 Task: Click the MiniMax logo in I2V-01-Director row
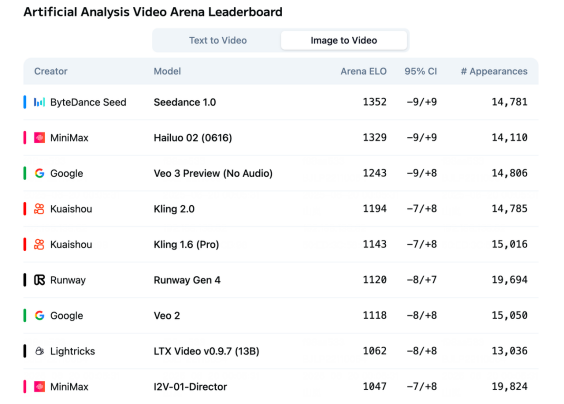[39, 387]
